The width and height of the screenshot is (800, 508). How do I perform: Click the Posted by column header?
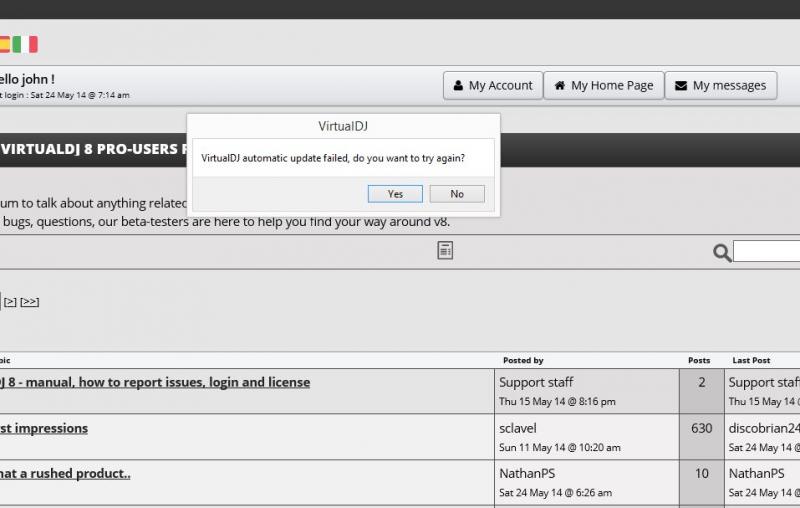[523, 361]
